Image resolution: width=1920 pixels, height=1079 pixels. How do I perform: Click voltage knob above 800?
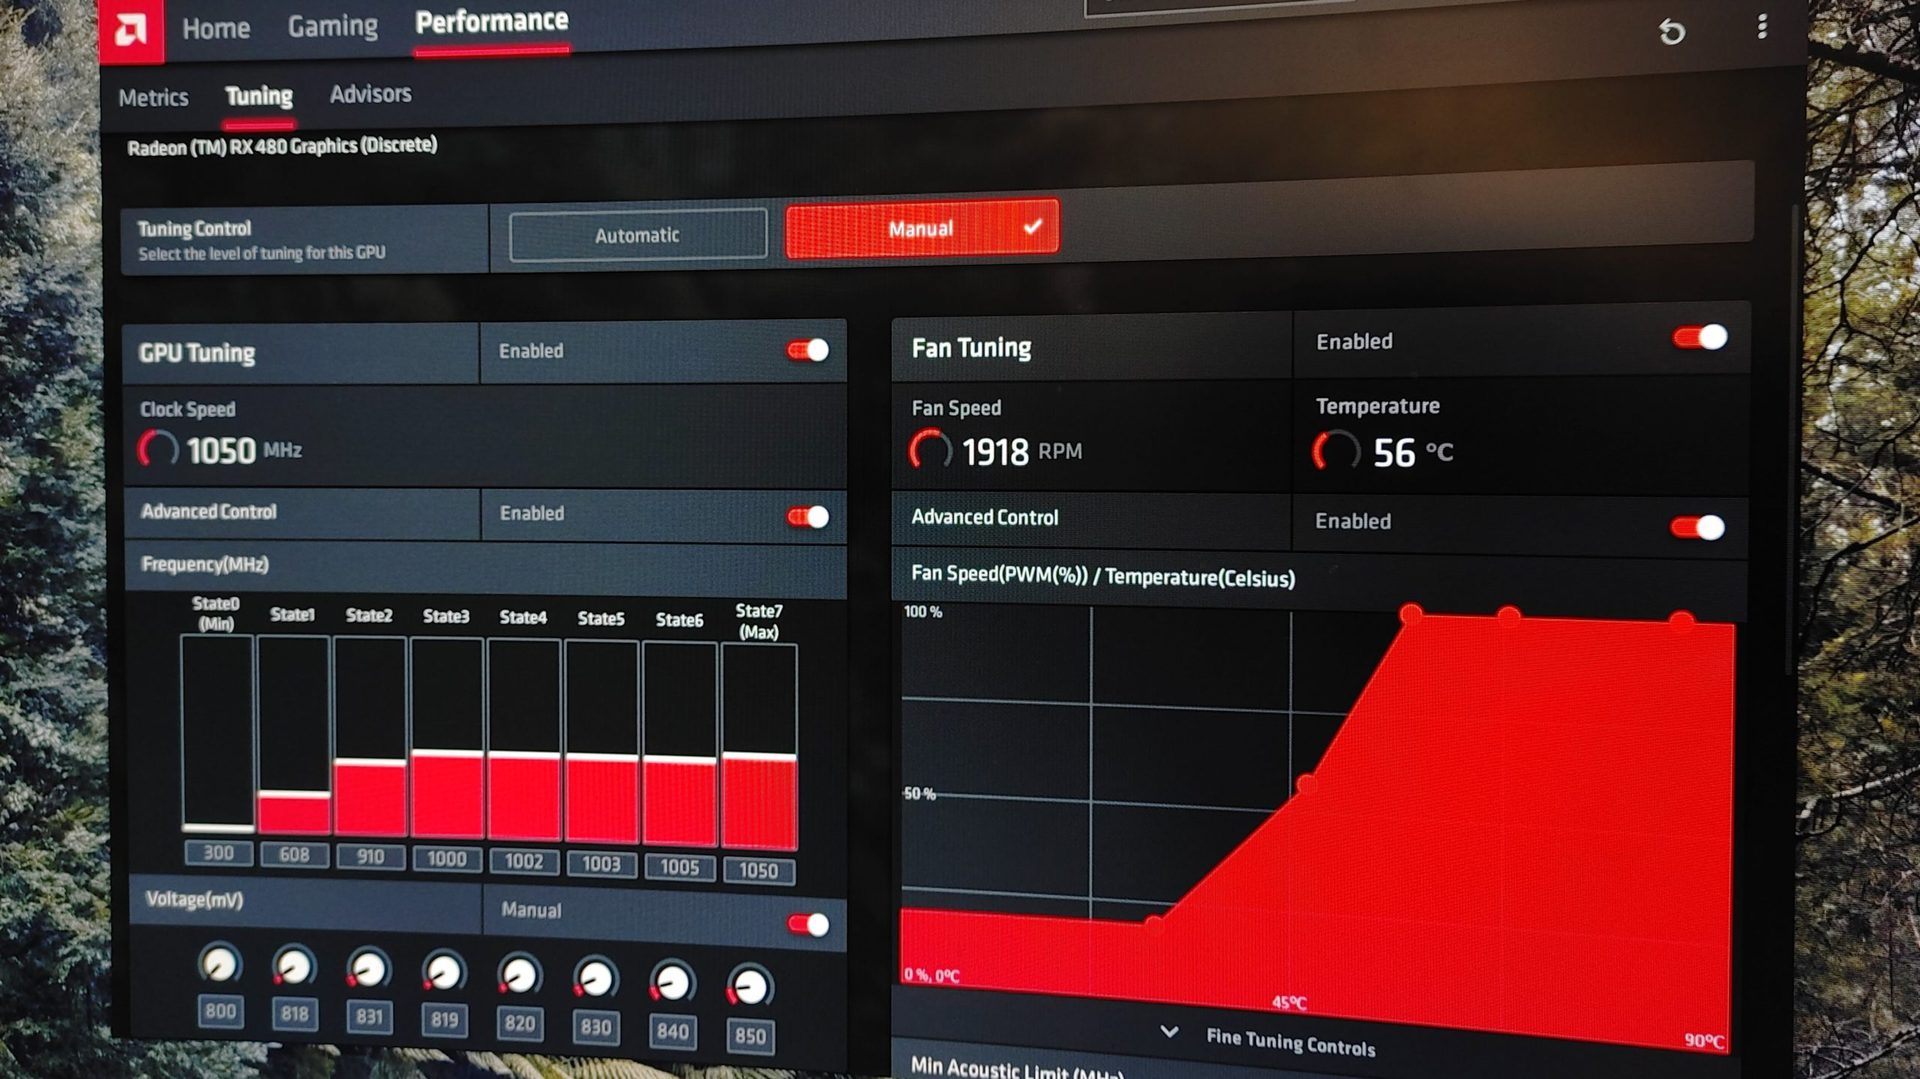coord(220,964)
